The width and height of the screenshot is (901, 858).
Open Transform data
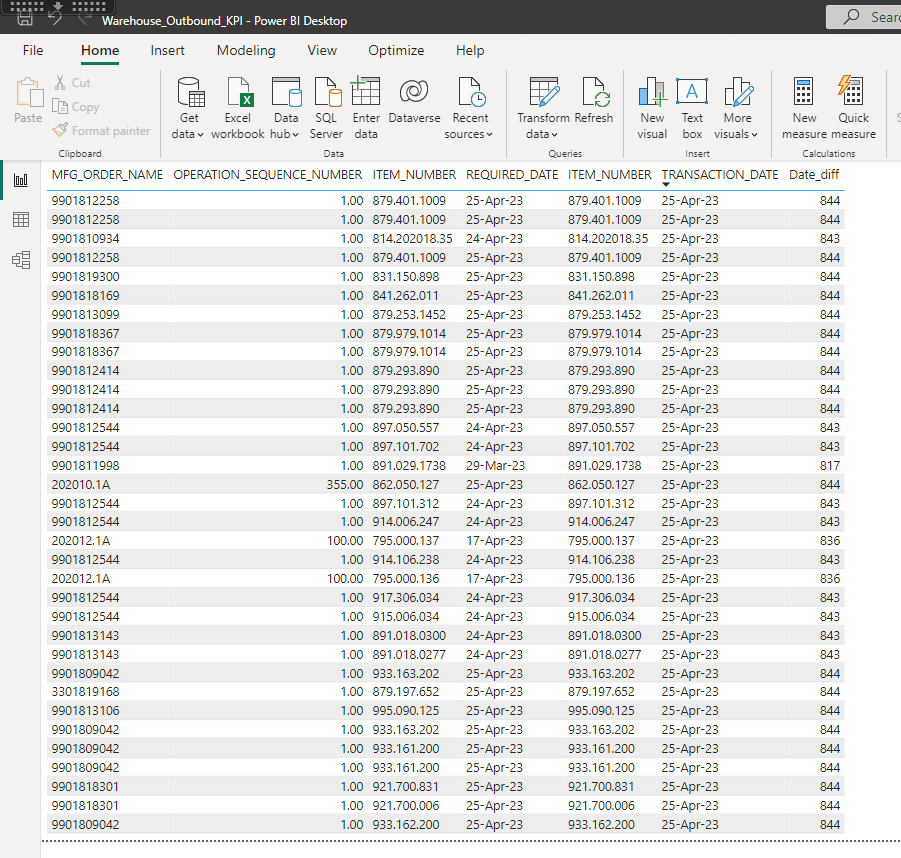point(543,108)
